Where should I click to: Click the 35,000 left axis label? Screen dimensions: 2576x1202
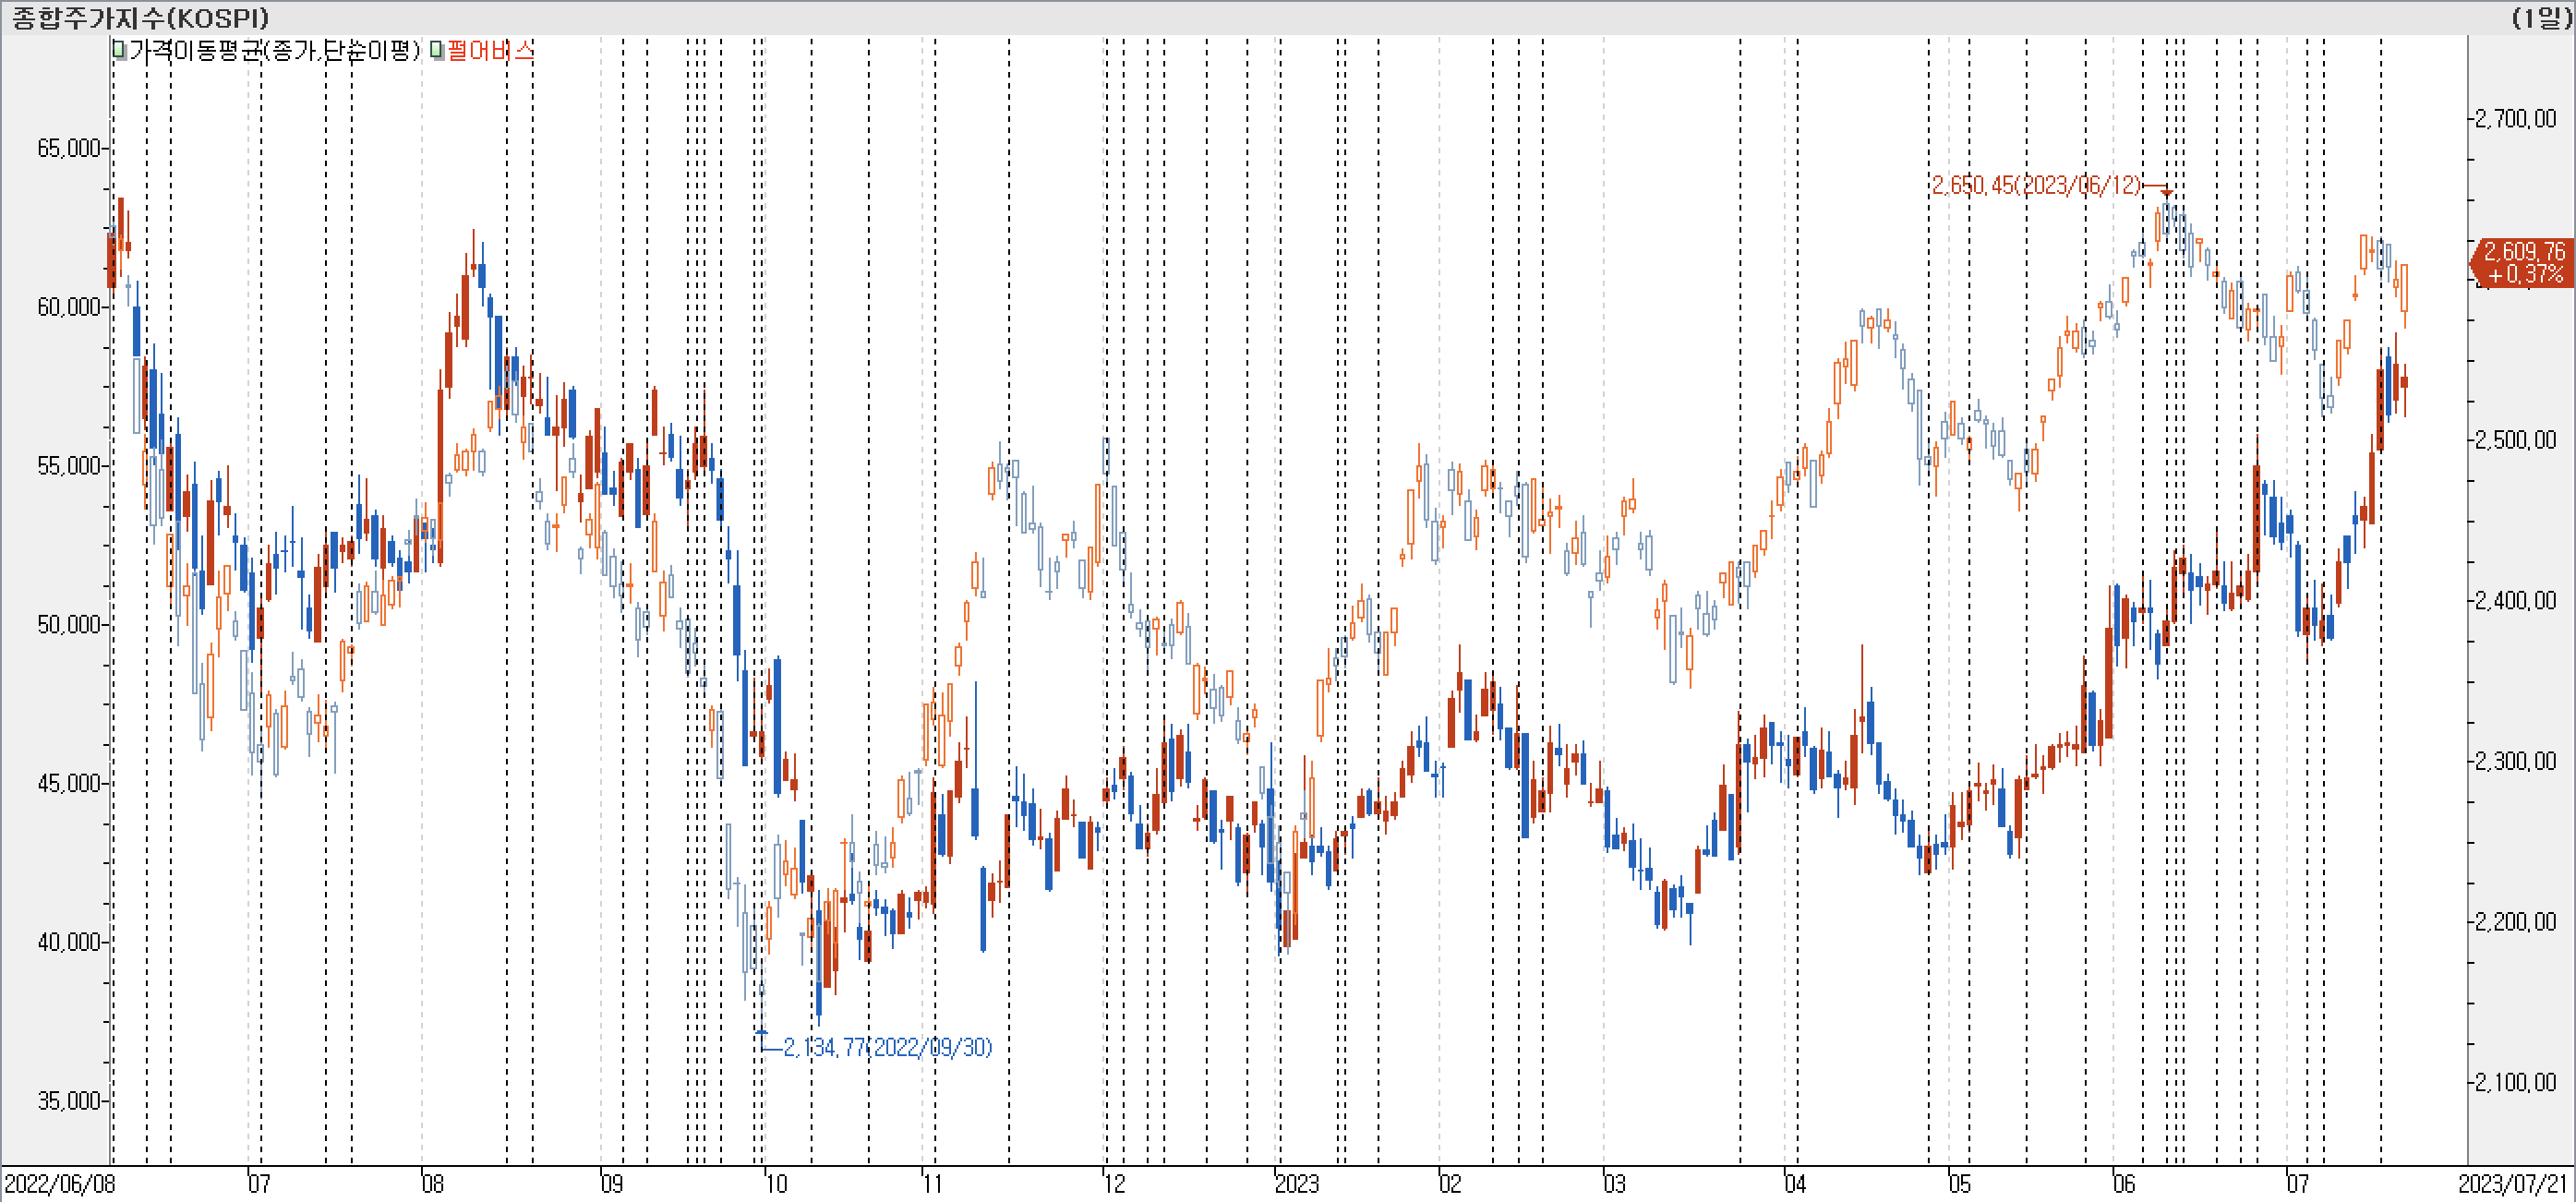tap(68, 1101)
